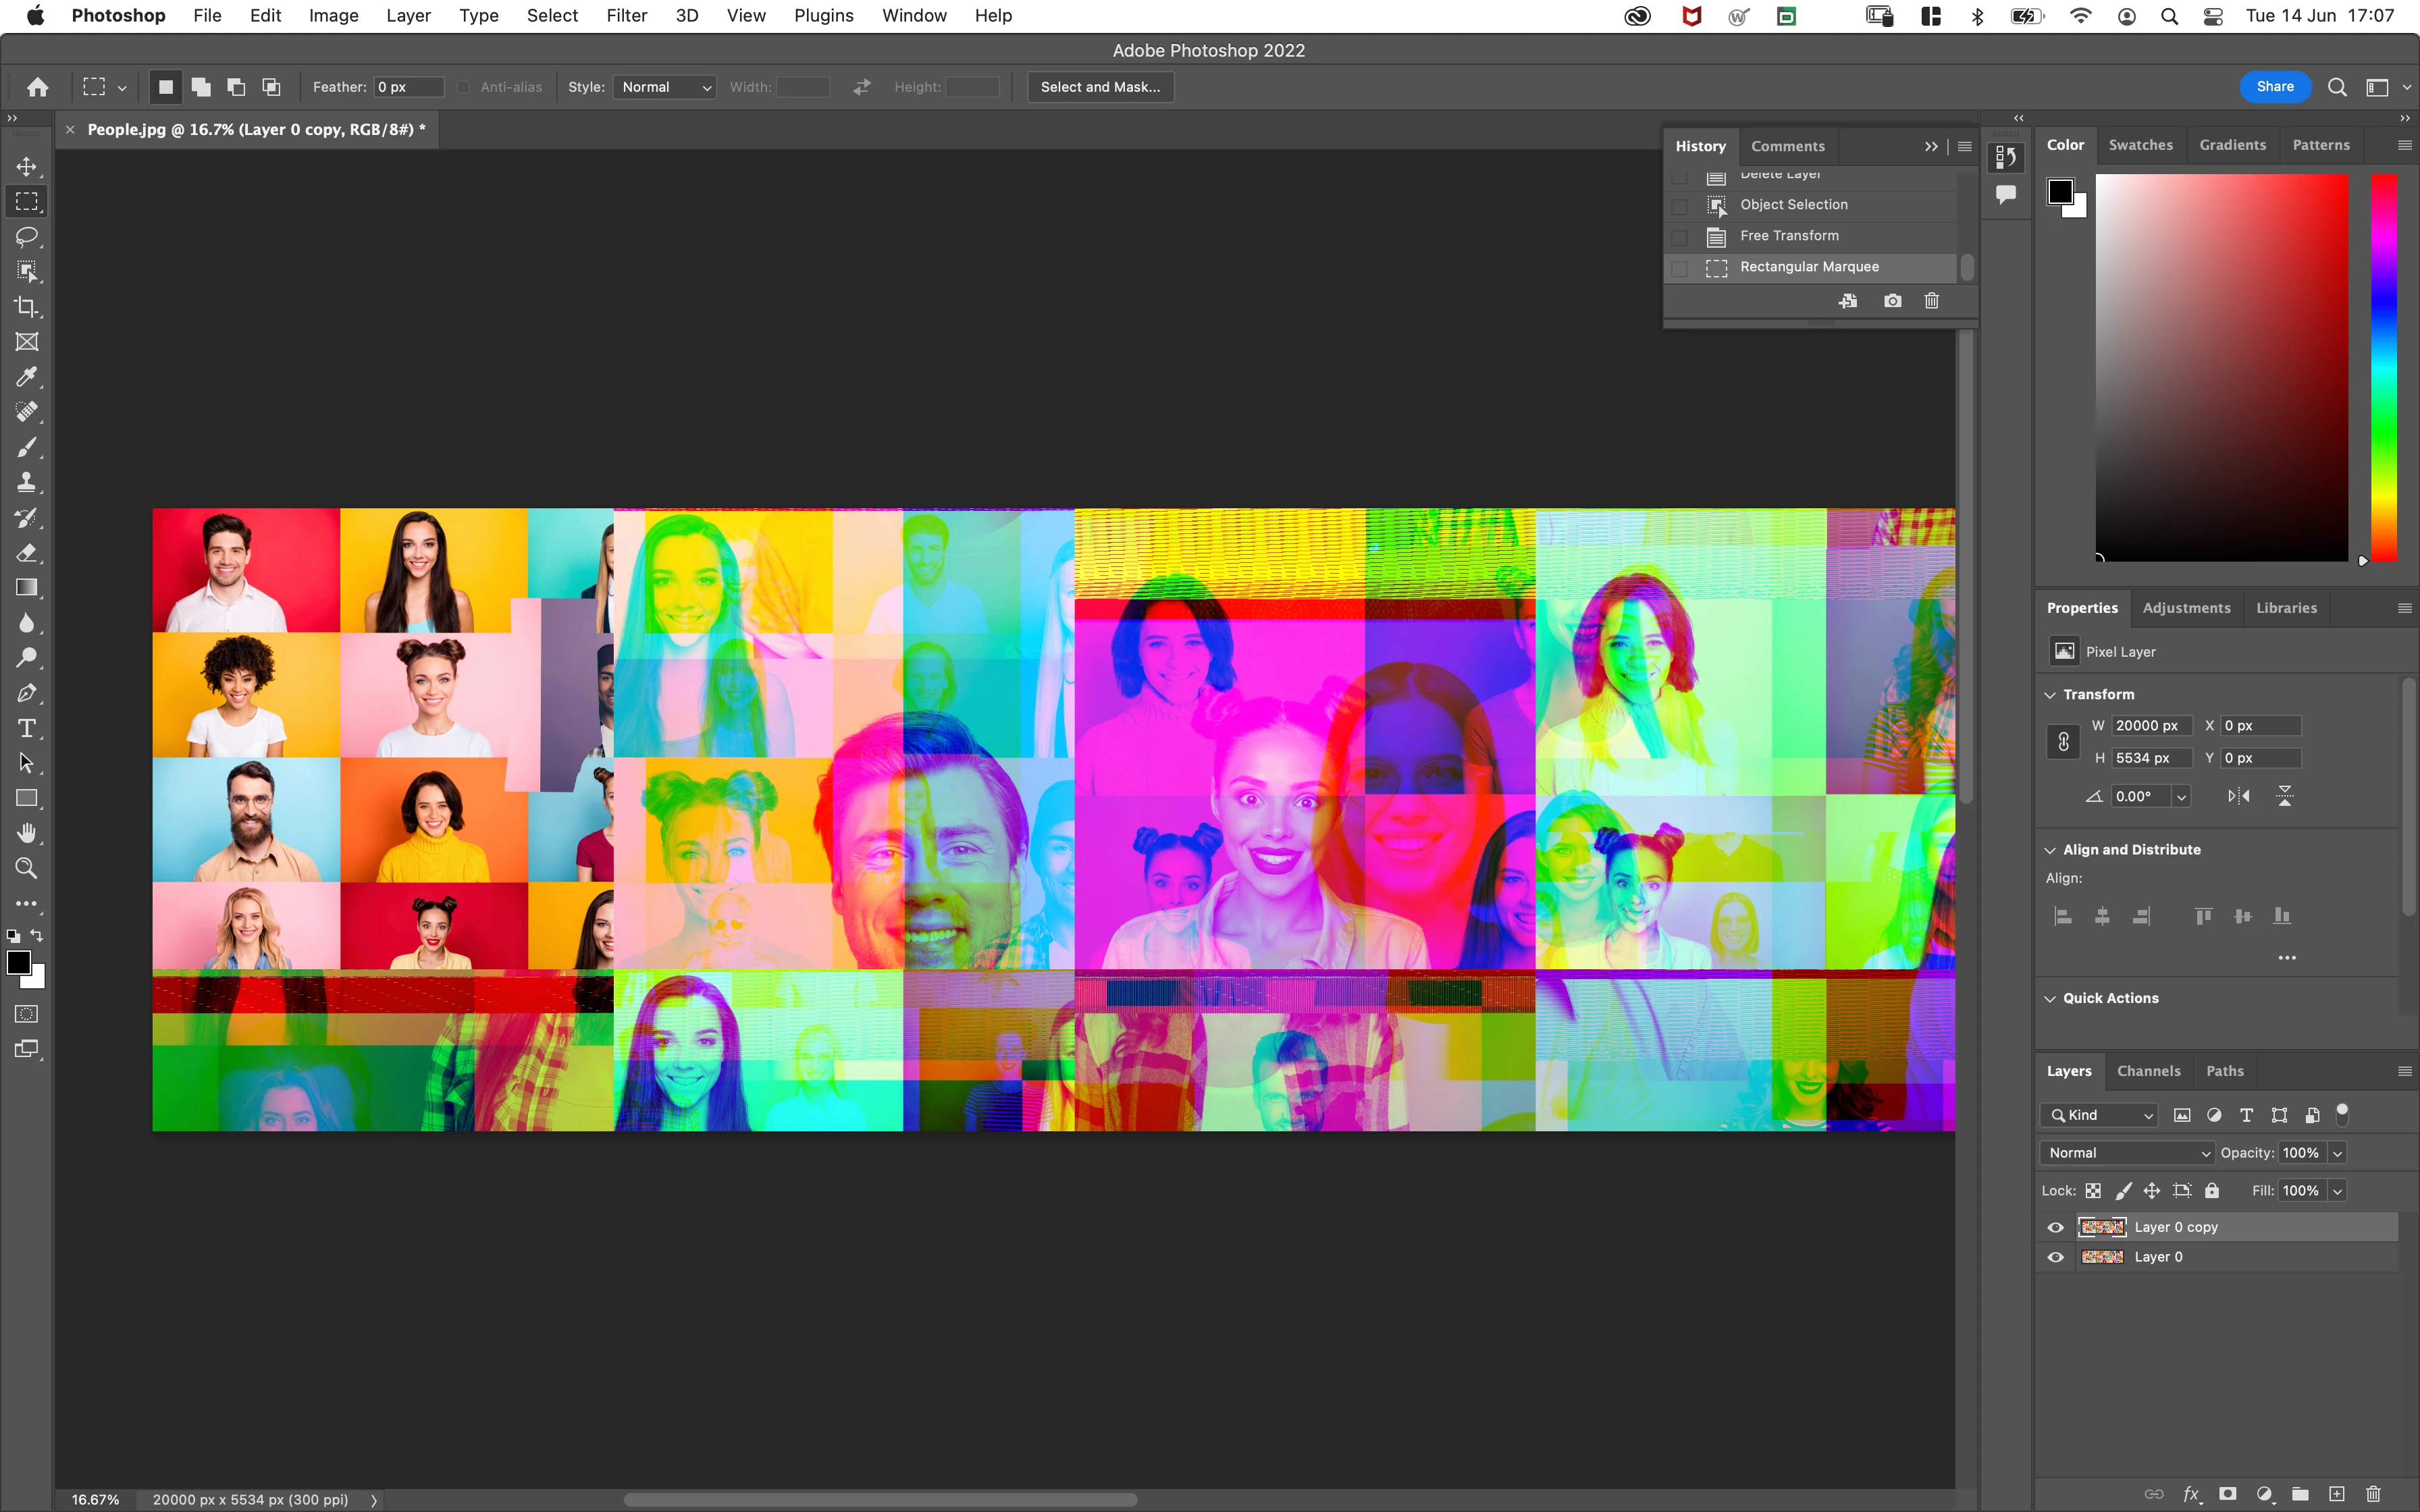Select the Crop tool
The width and height of the screenshot is (2420, 1512).
coord(27,307)
